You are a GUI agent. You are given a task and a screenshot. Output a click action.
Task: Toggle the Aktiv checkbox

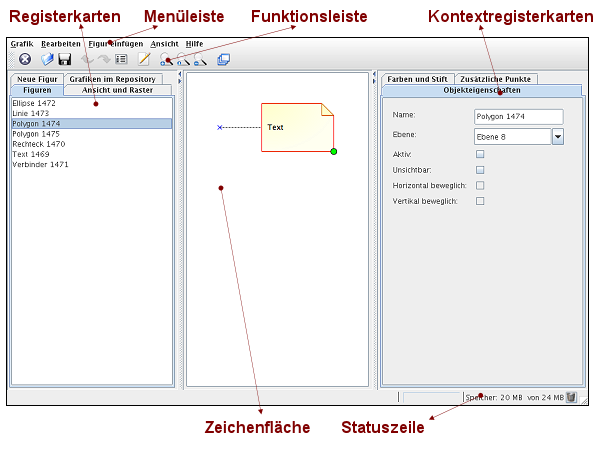click(x=480, y=154)
